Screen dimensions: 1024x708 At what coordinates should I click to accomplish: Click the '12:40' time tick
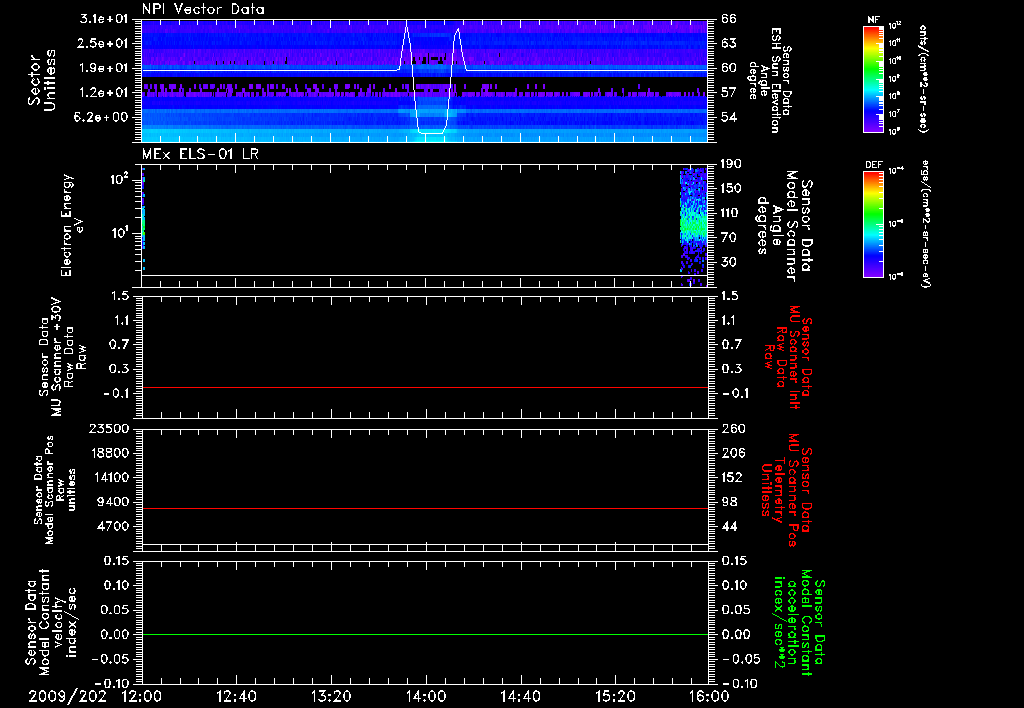coord(236,697)
